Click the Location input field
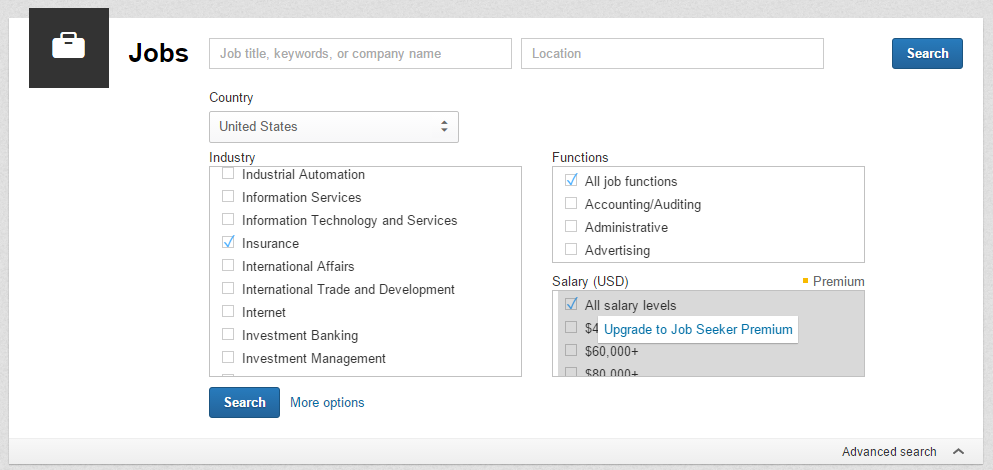Image resolution: width=993 pixels, height=470 pixels. tap(672, 54)
